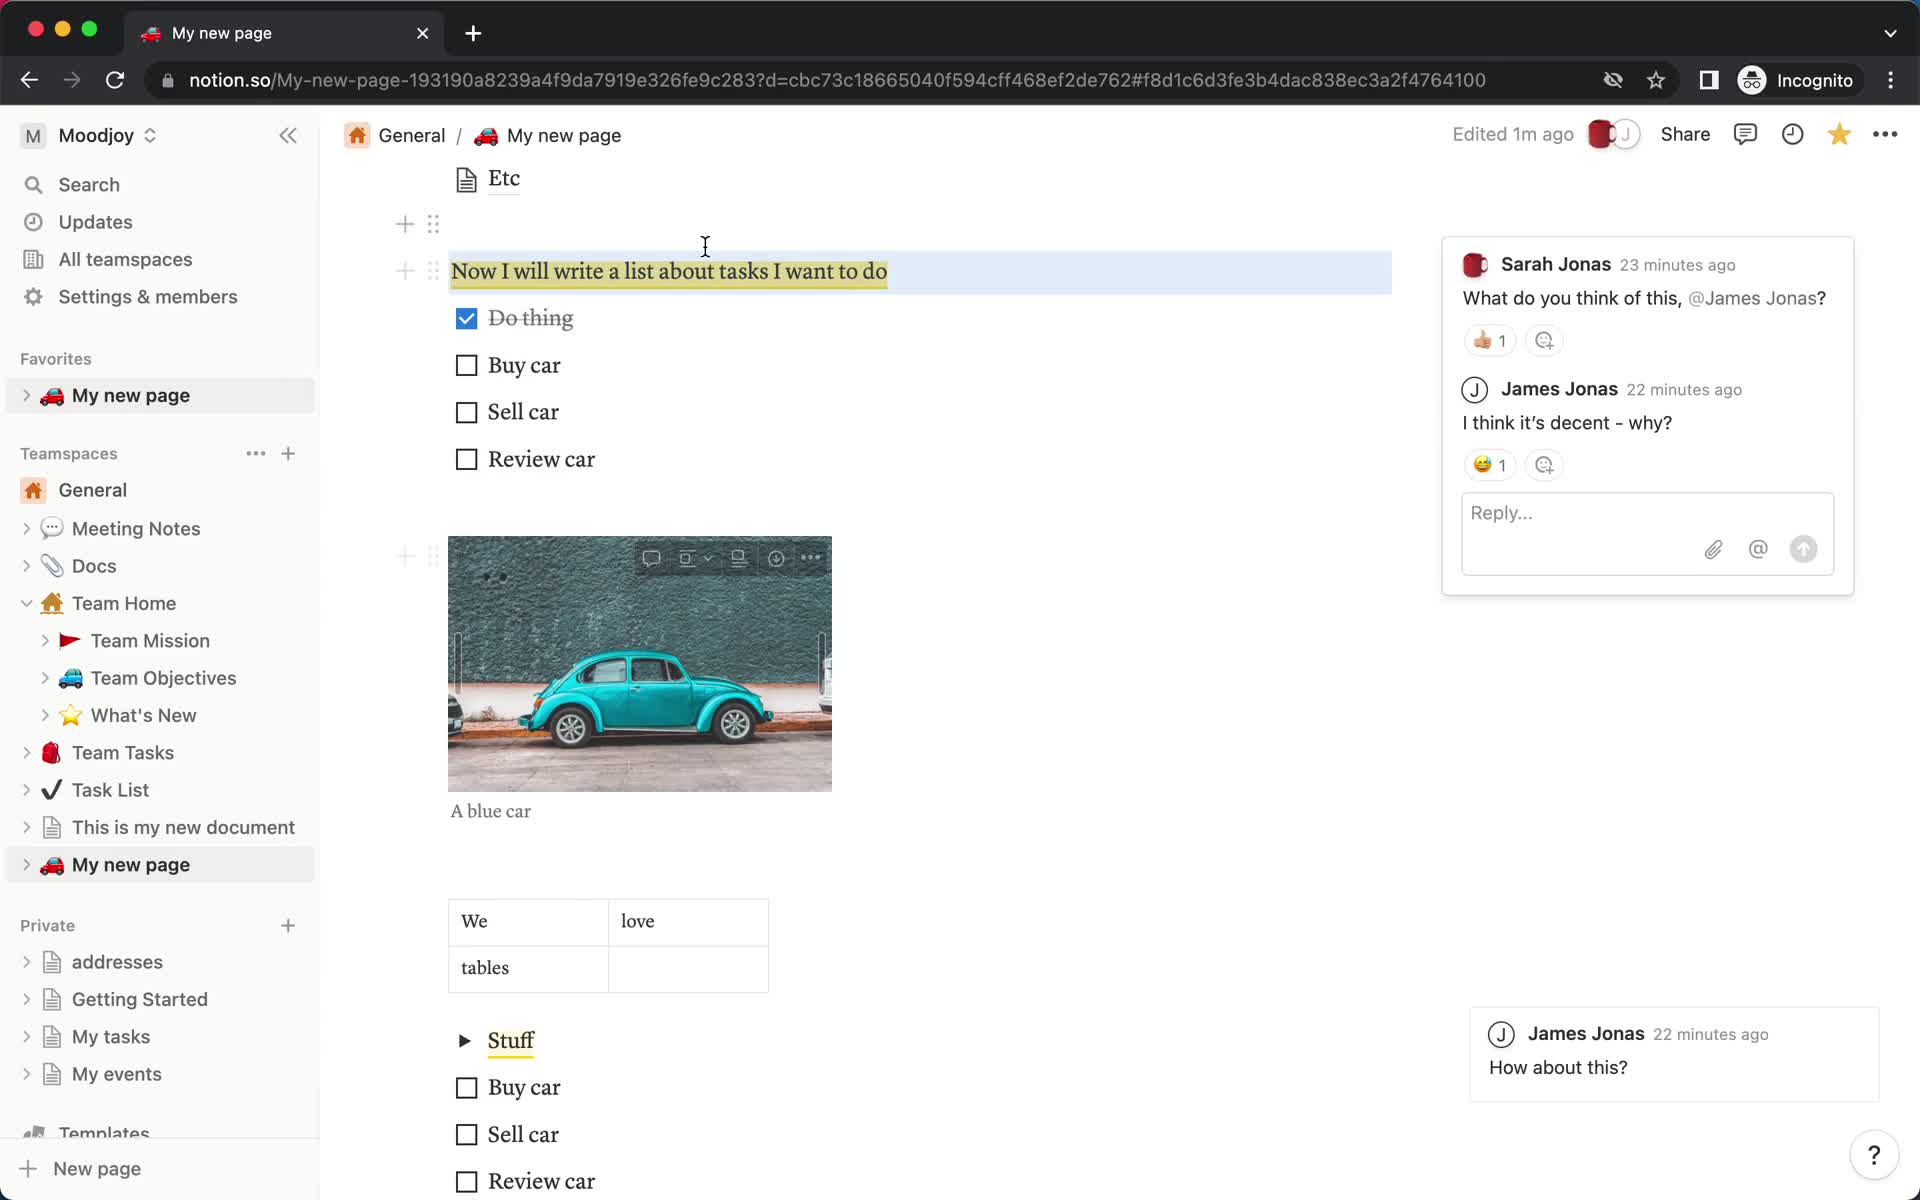
Task: Open the 'Share' menu button
Action: click(1684, 134)
